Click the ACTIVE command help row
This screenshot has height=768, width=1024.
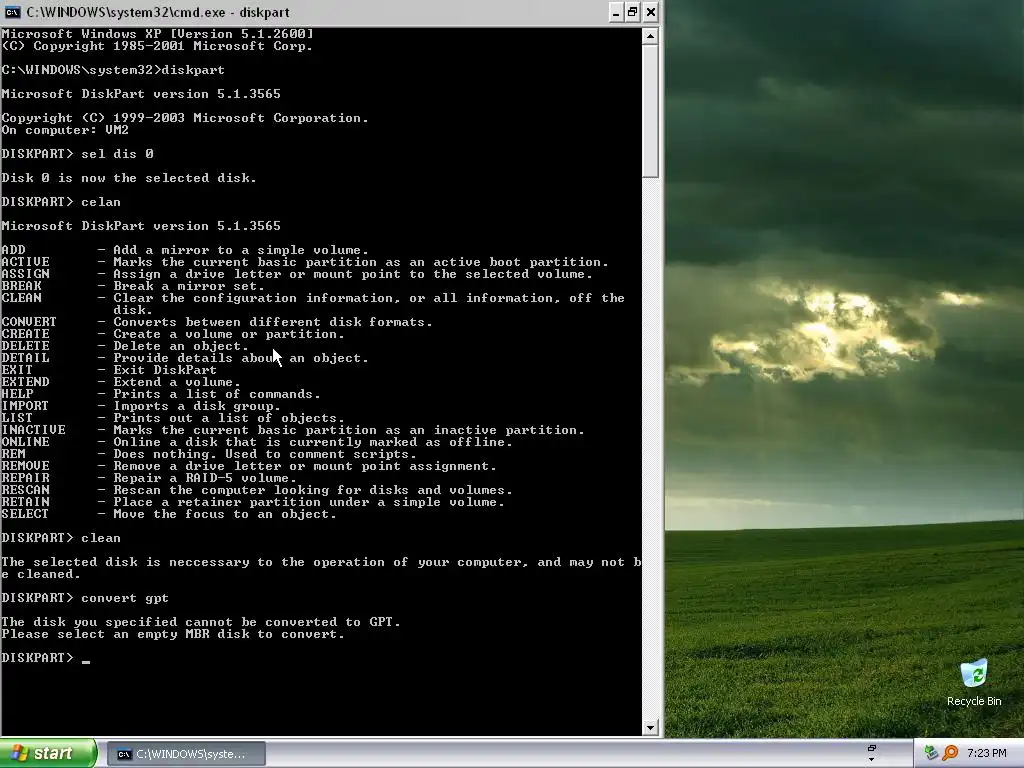304,262
